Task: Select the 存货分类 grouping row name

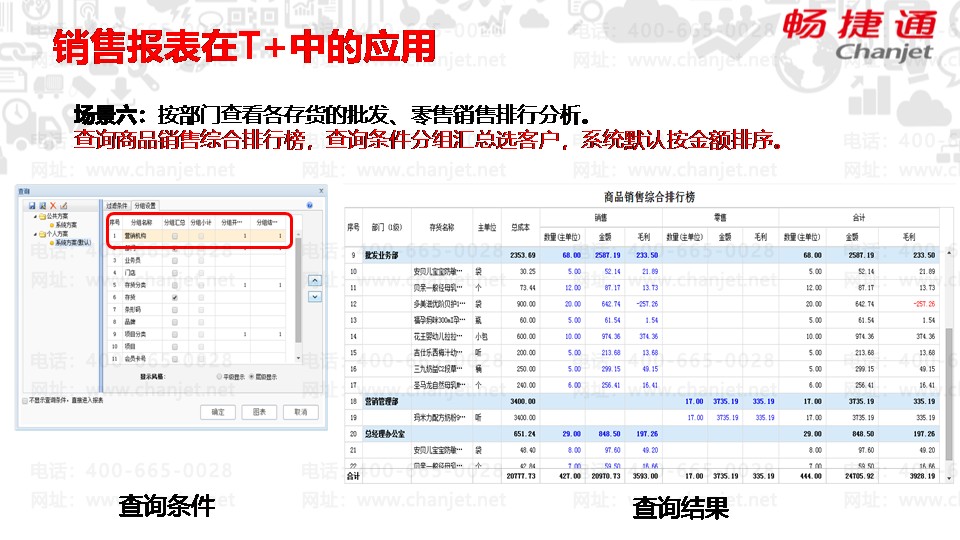Action: tap(135, 285)
